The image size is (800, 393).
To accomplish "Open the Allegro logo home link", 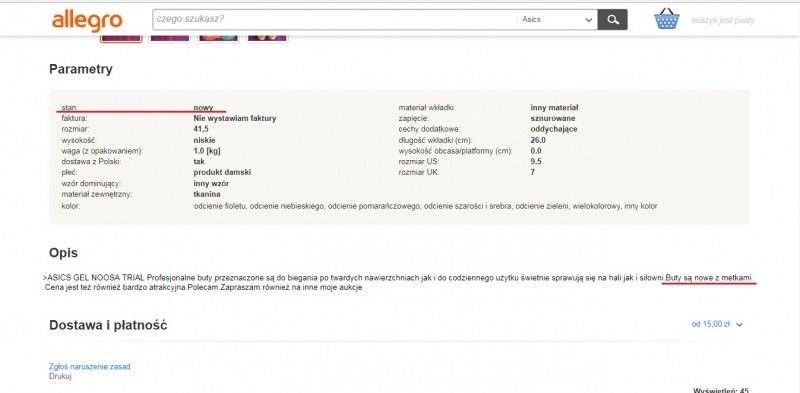I will tap(87, 21).
